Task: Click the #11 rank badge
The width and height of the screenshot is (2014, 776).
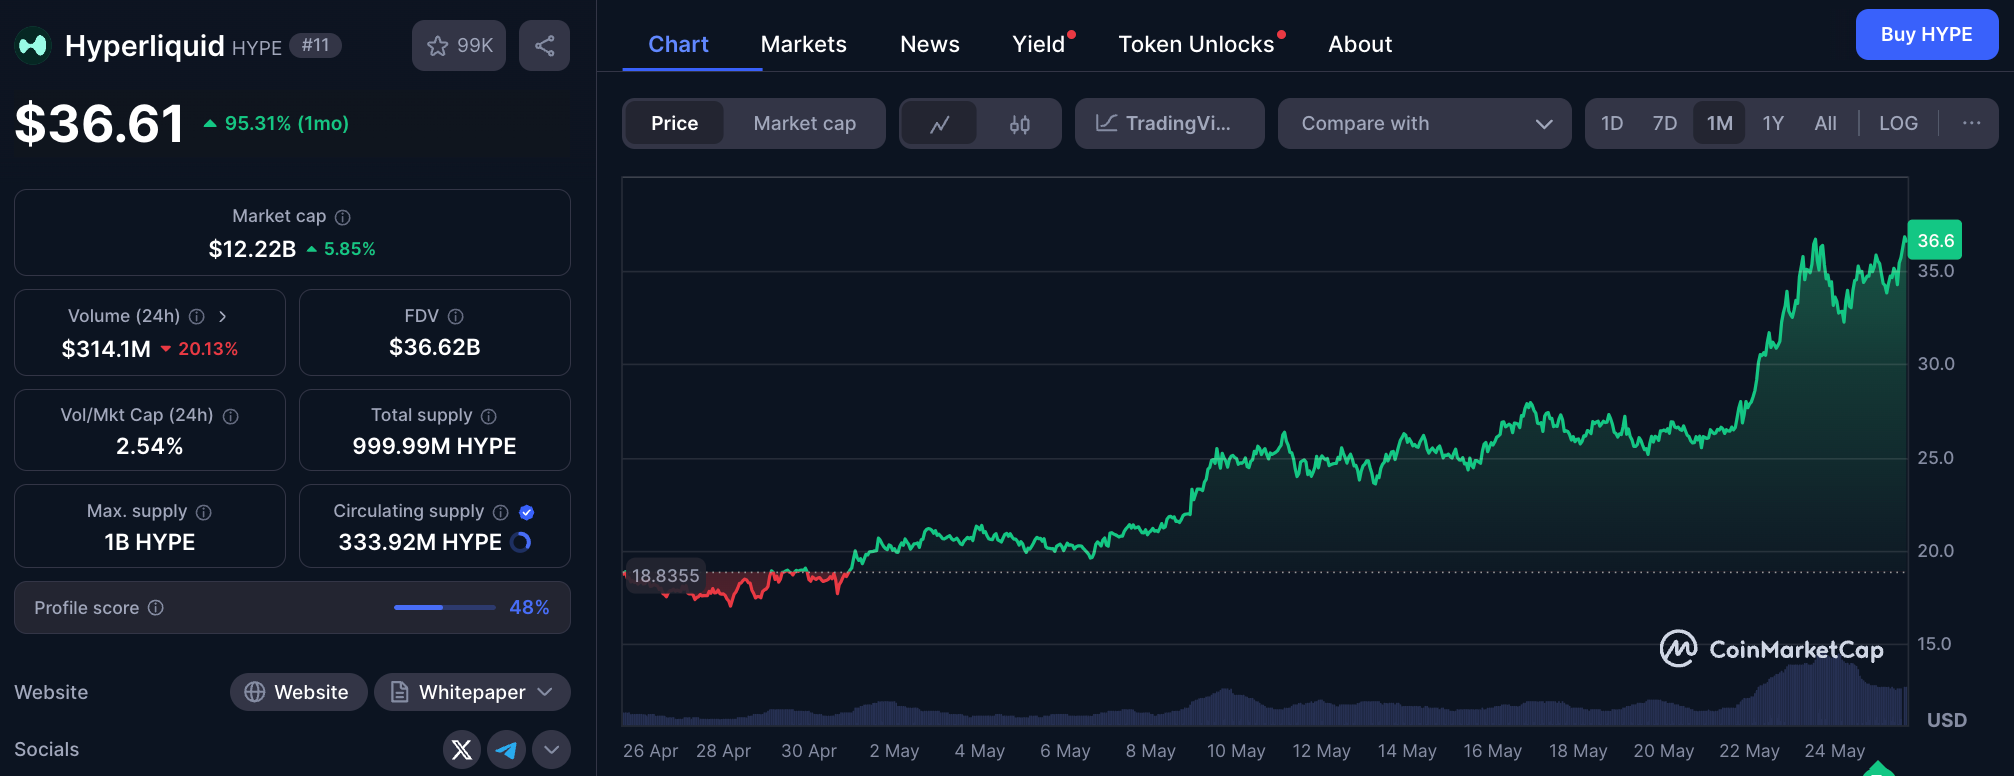Action: click(315, 45)
